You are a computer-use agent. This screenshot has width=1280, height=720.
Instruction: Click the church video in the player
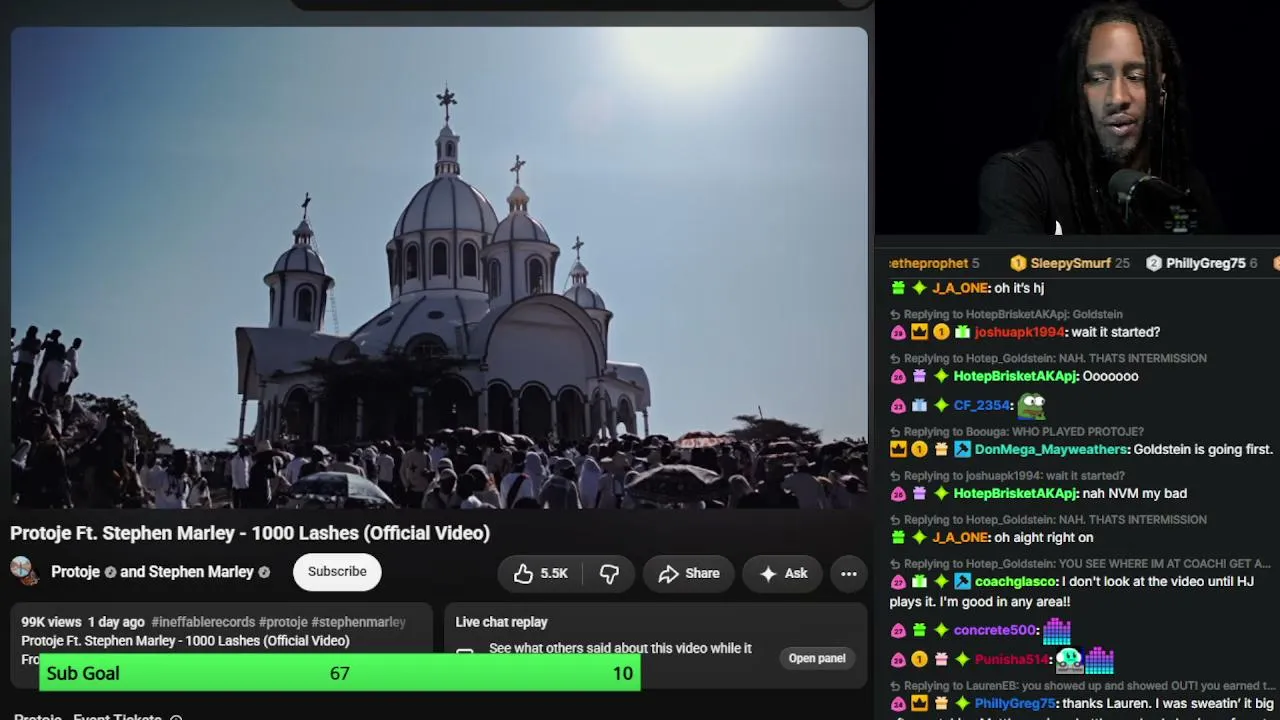click(439, 268)
